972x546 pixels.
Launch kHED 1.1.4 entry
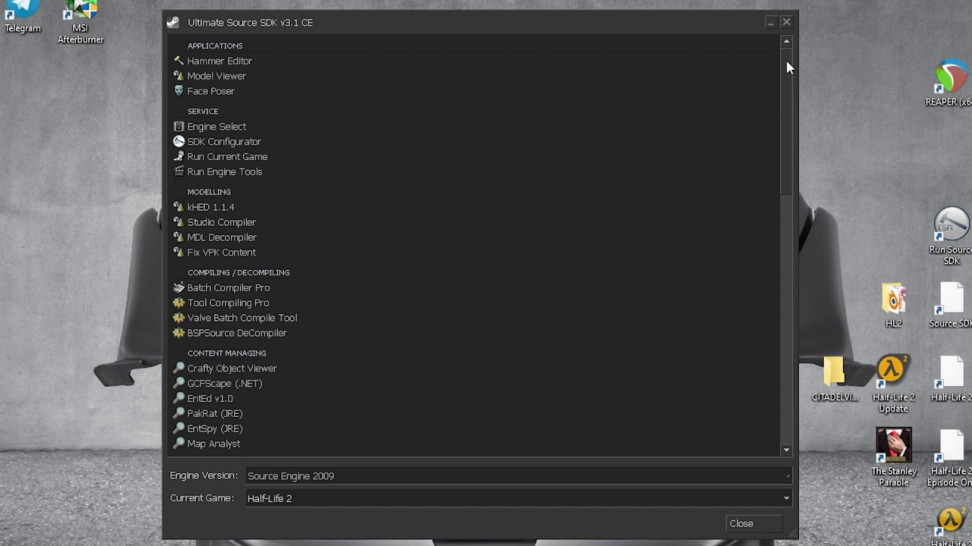(x=211, y=207)
